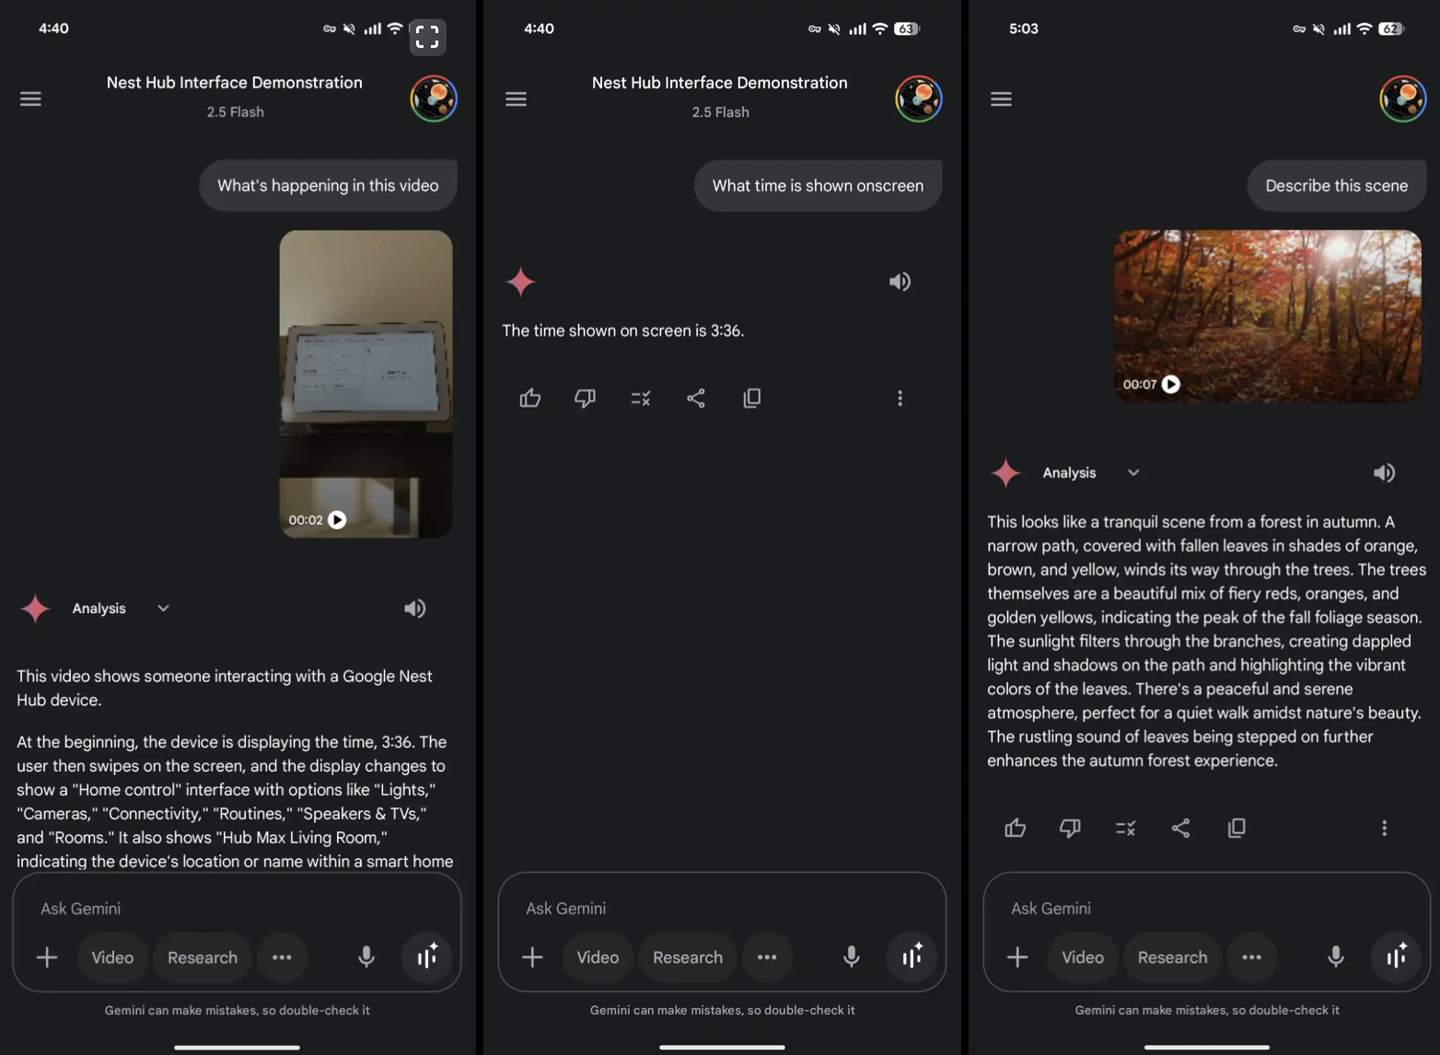This screenshot has width=1440, height=1055.
Task: Expand Analysis chevron under the Nest Hub video
Action: (163, 608)
